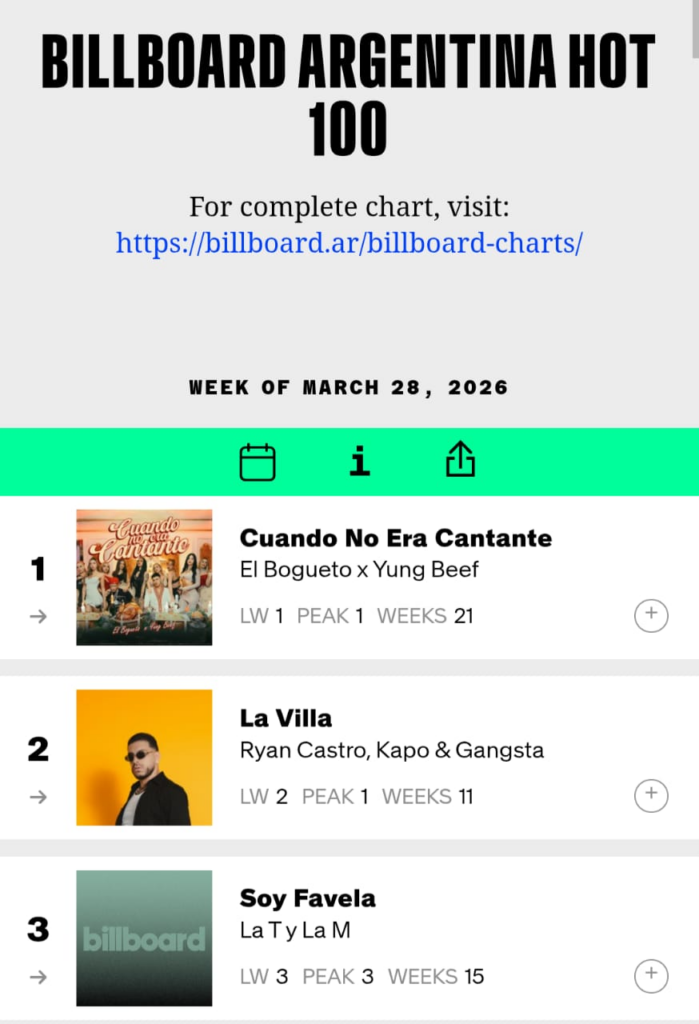Click trend arrow under rank 1
699x1024 pixels.
[x=38, y=616]
